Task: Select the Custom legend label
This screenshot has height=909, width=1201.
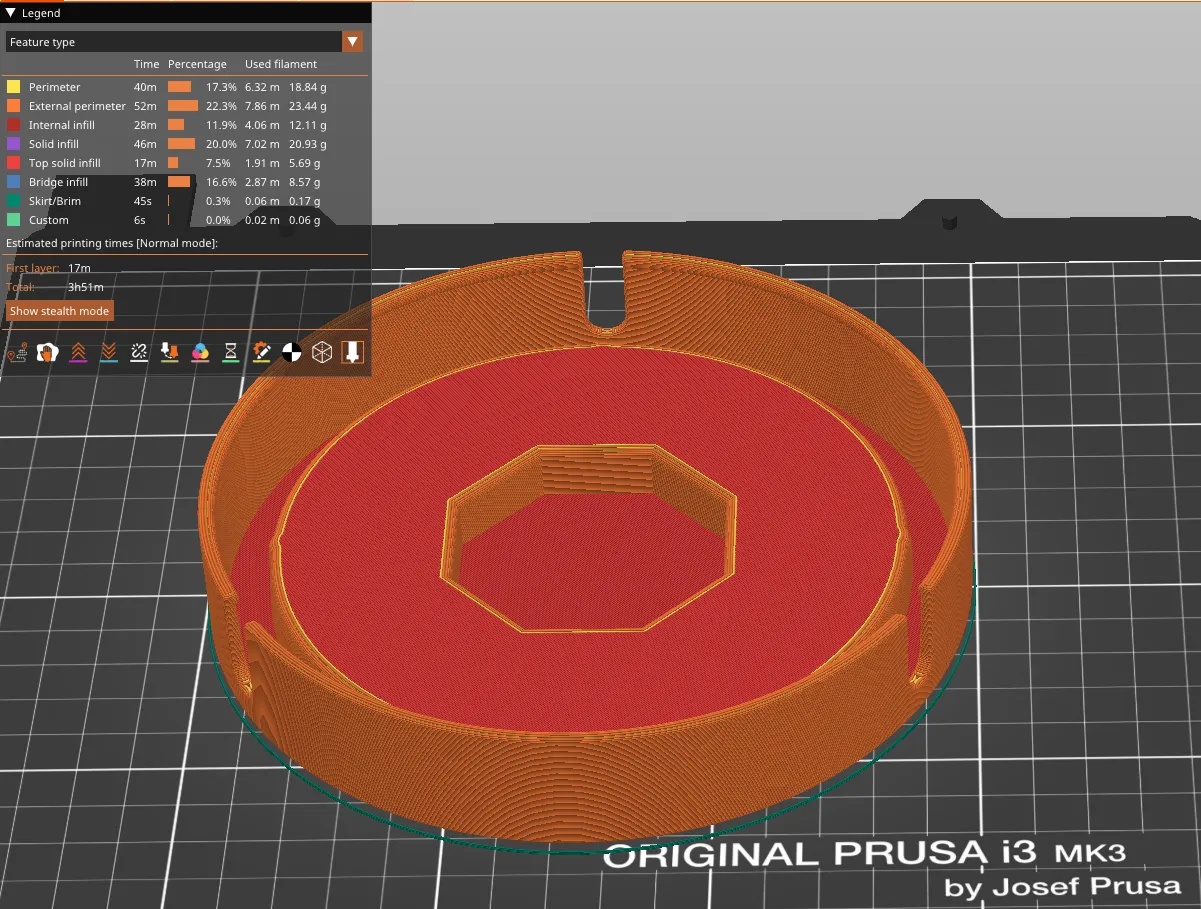Action: 49,220
